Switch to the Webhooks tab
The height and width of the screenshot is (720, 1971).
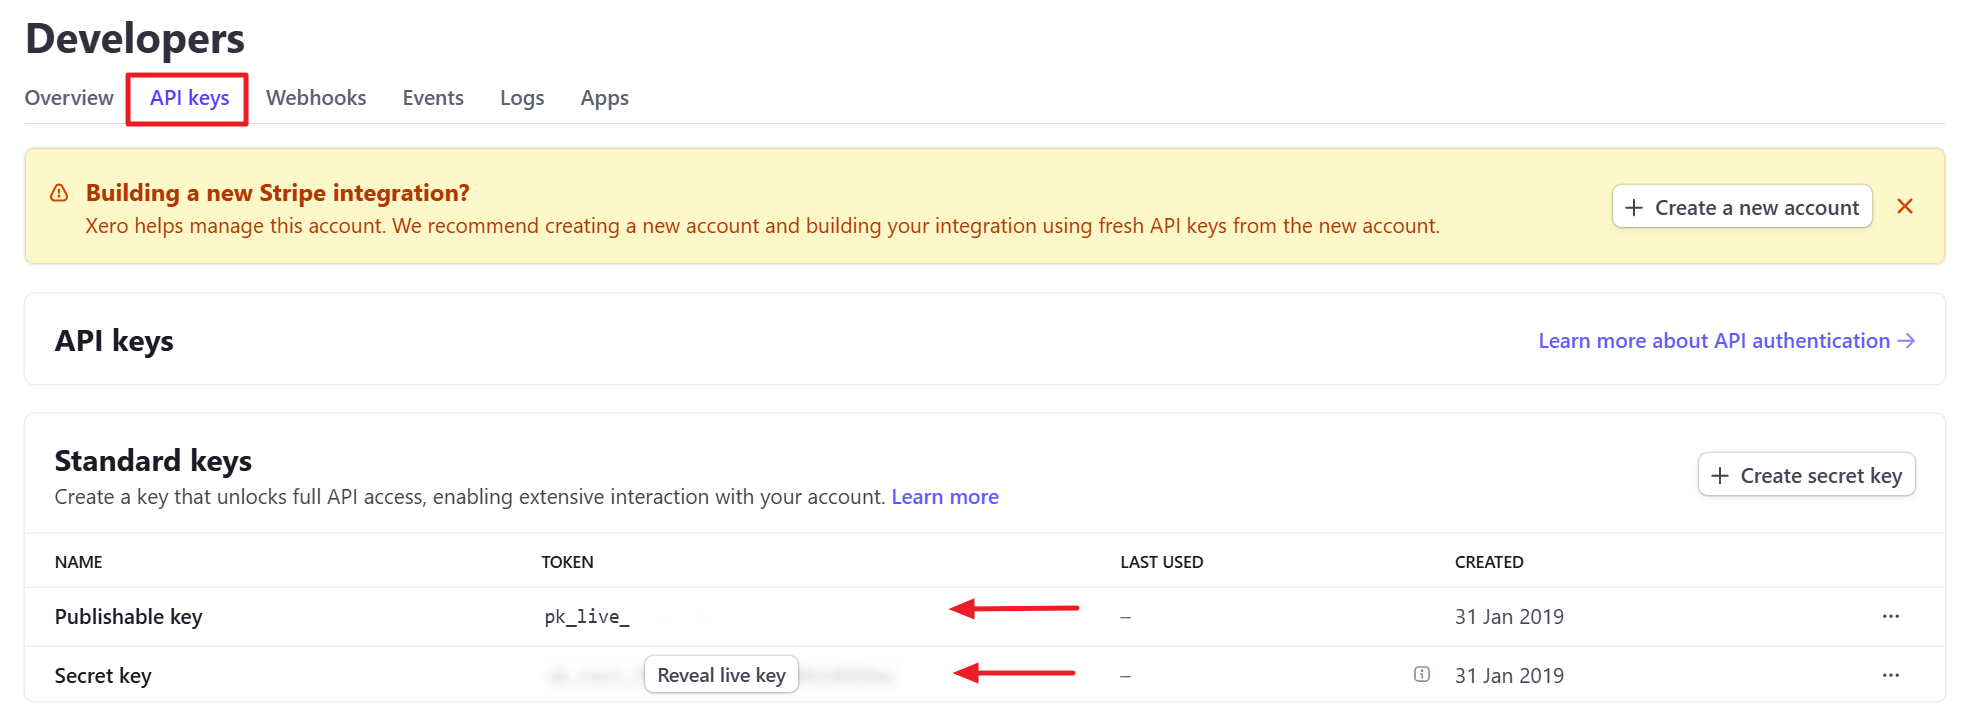pyautogui.click(x=316, y=98)
